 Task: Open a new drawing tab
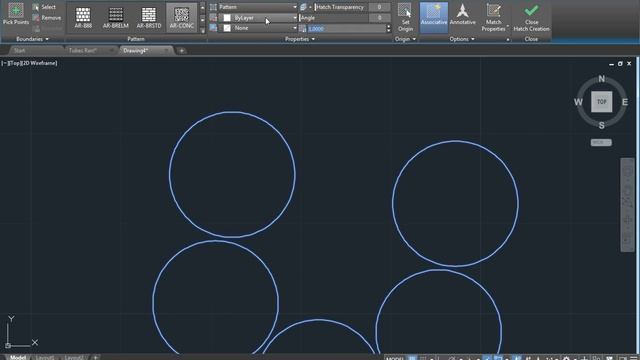coord(182,51)
